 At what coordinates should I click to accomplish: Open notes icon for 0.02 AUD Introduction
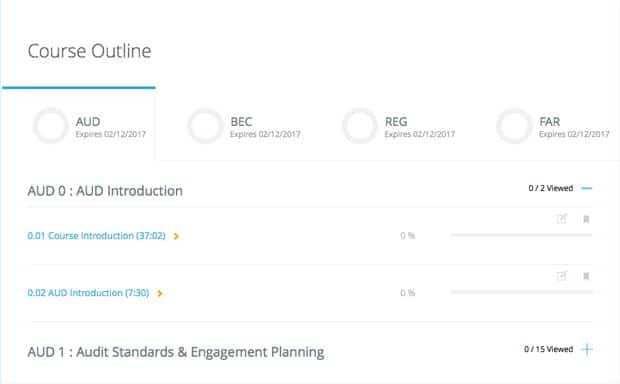point(562,276)
